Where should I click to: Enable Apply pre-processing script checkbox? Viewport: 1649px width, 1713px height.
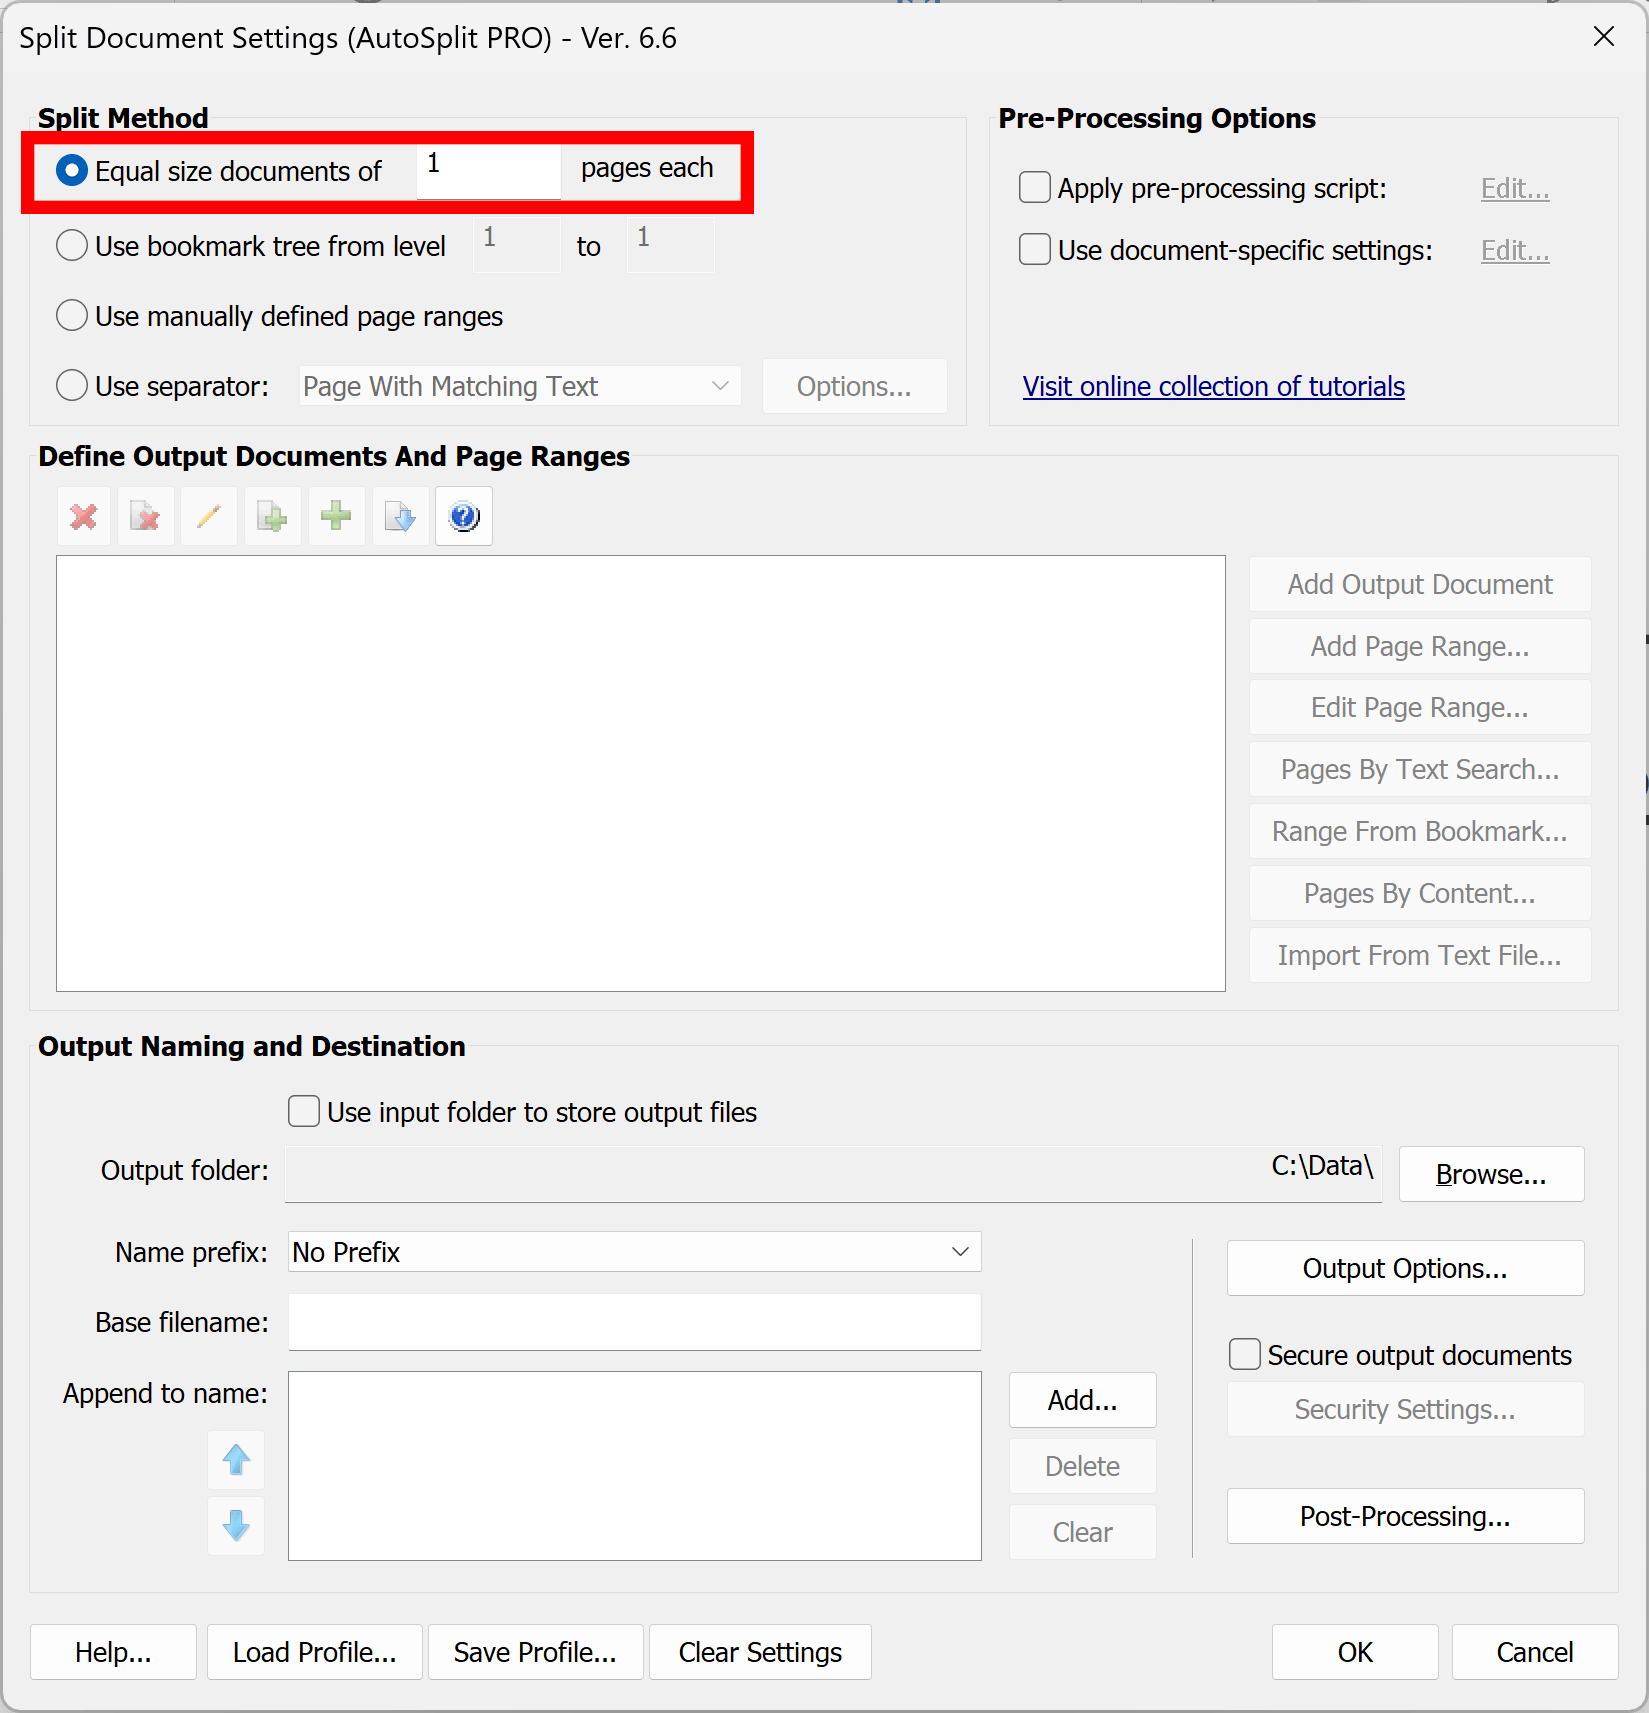coord(1035,188)
